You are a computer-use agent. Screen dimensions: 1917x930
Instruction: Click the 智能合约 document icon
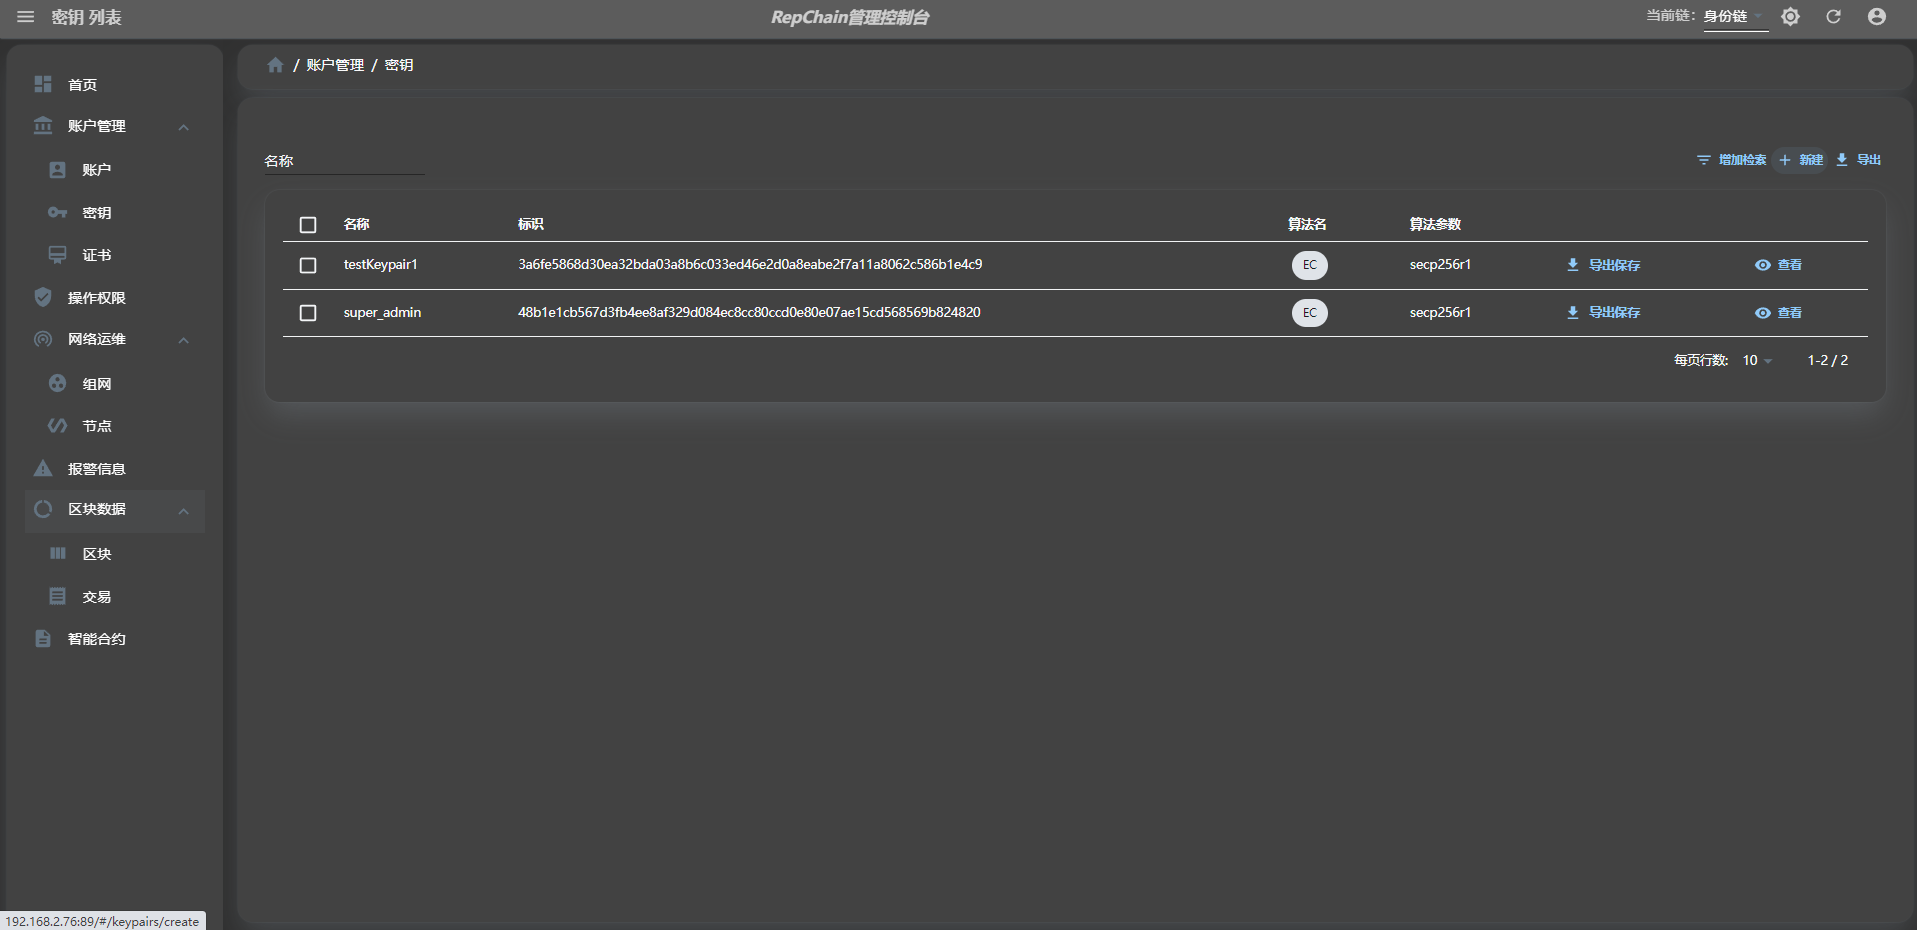[x=43, y=638]
